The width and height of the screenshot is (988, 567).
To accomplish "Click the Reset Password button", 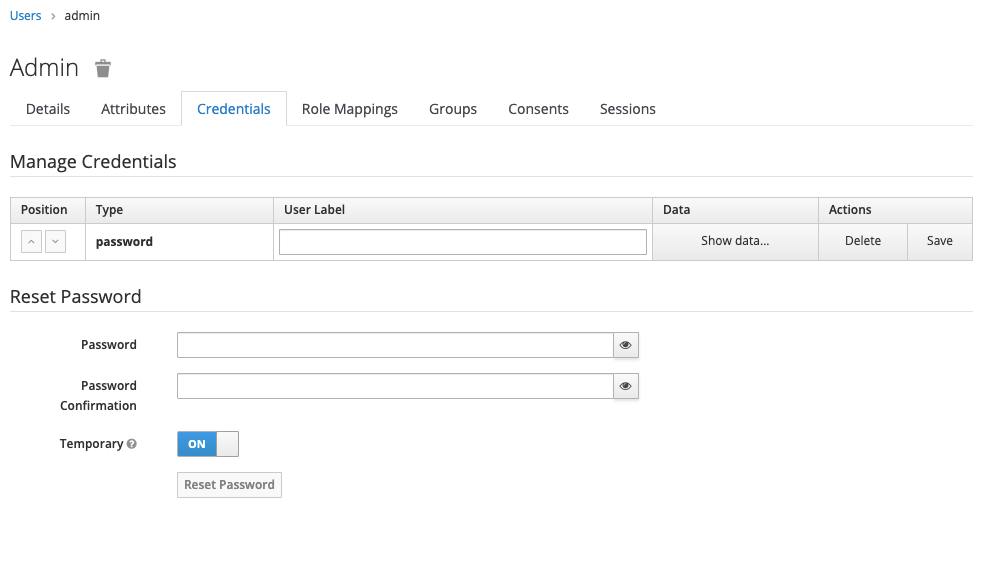I will point(229,485).
